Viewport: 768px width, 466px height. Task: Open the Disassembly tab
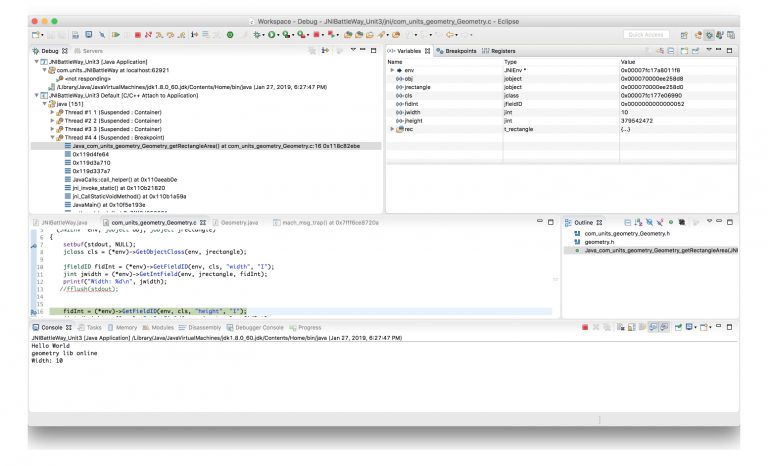click(200, 327)
